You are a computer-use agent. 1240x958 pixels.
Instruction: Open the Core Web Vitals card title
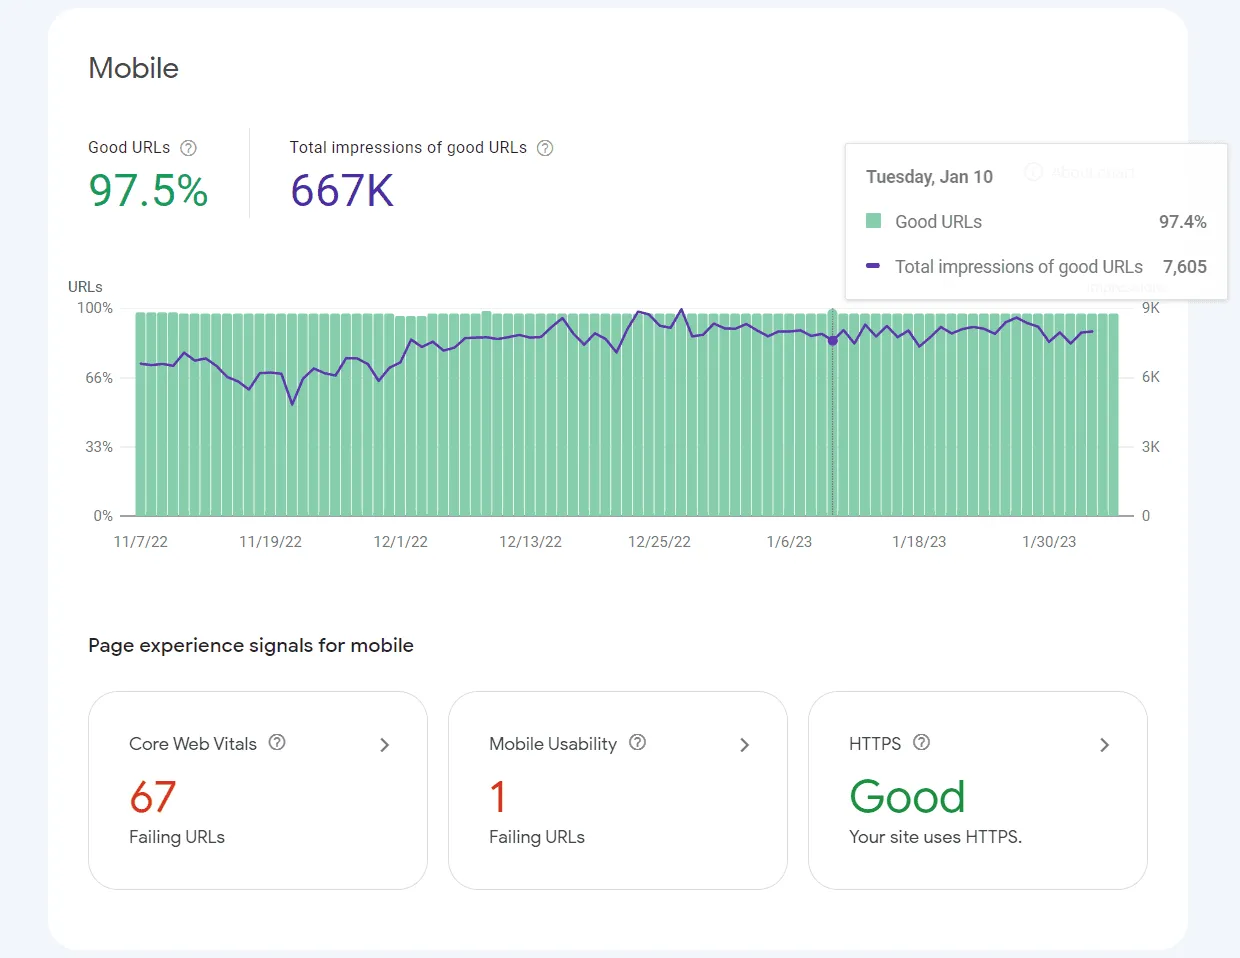coord(193,744)
